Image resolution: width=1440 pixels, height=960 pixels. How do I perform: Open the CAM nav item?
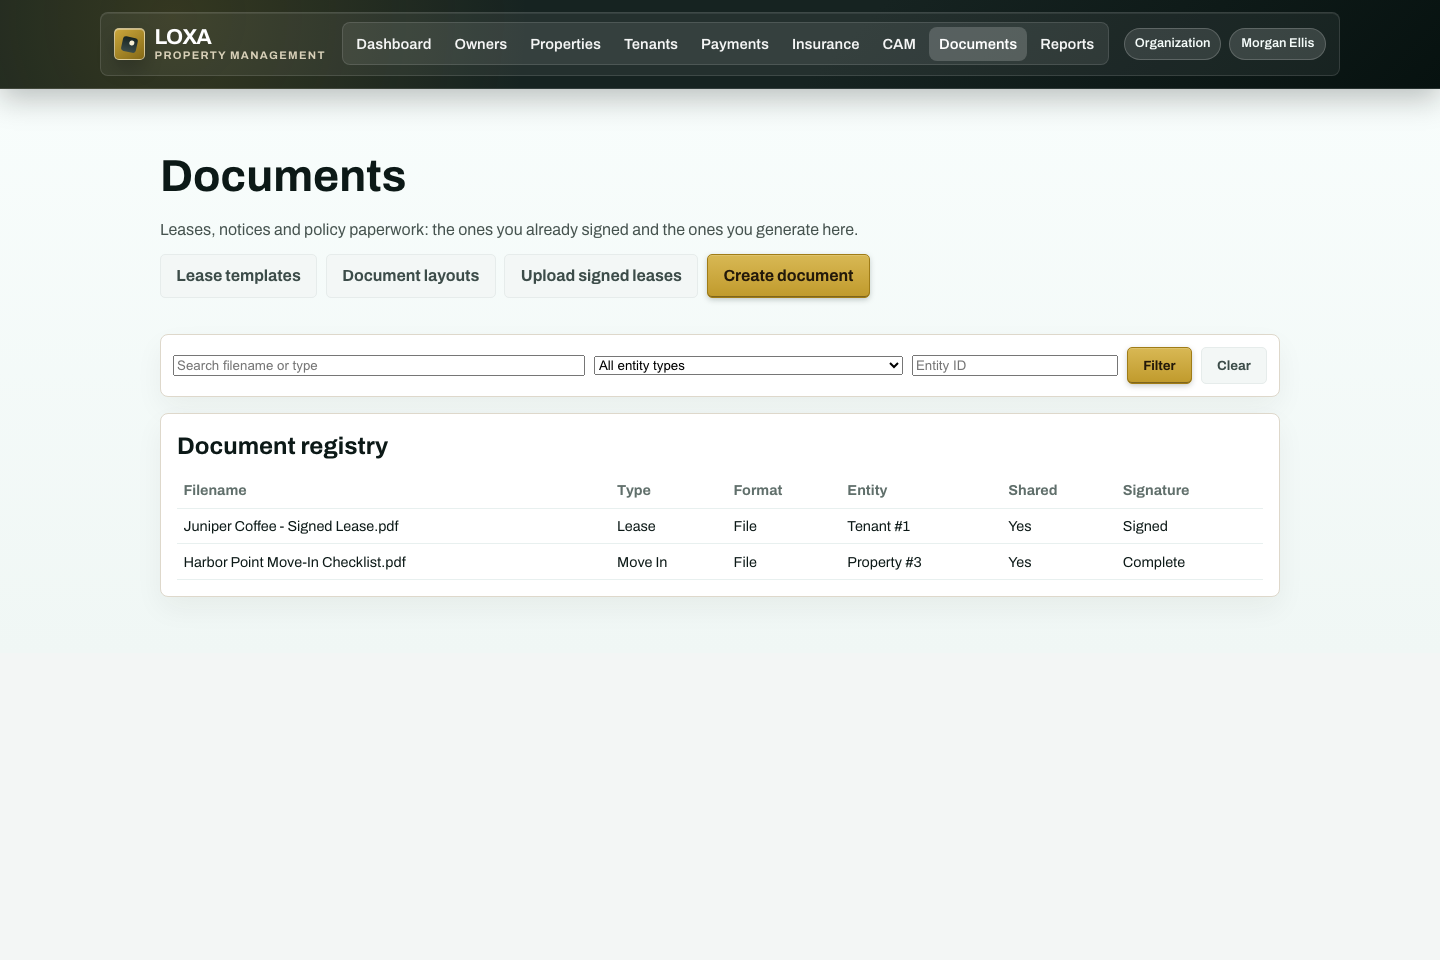899,44
